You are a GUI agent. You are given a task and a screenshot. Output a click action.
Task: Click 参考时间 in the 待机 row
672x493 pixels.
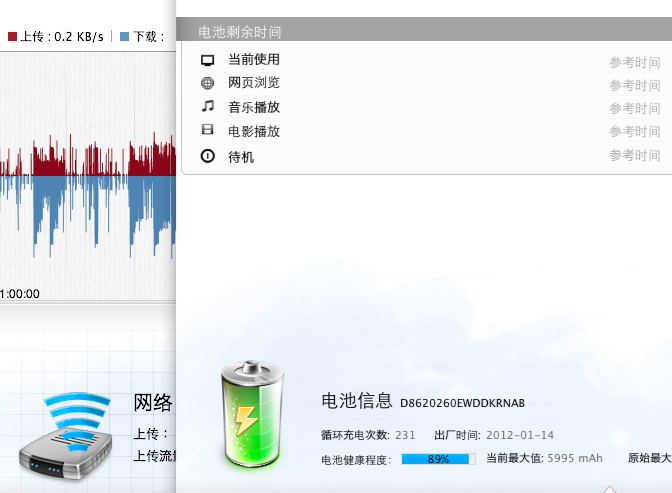click(635, 155)
